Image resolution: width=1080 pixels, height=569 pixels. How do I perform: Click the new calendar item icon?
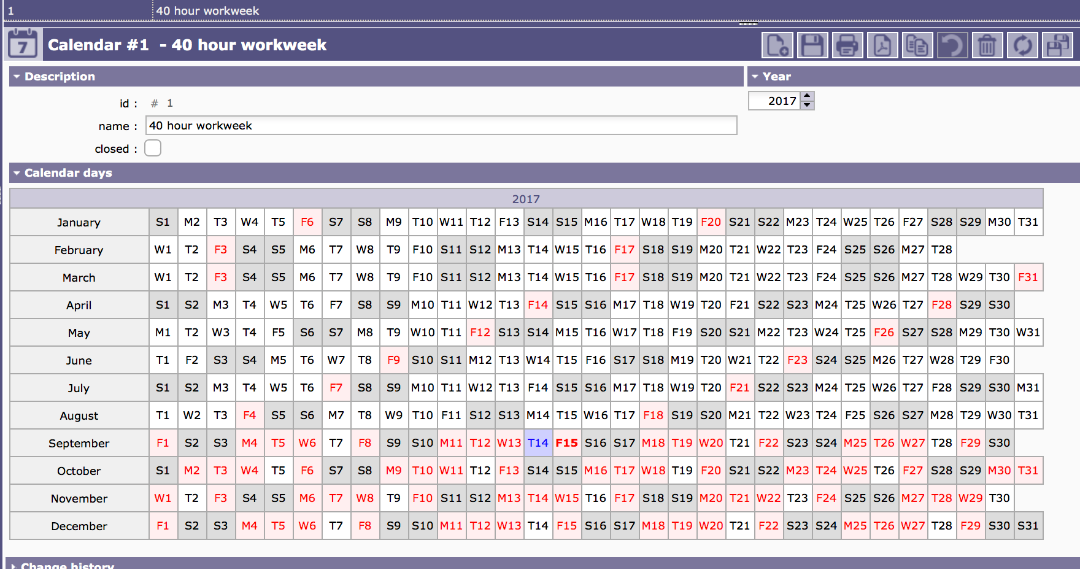777,45
